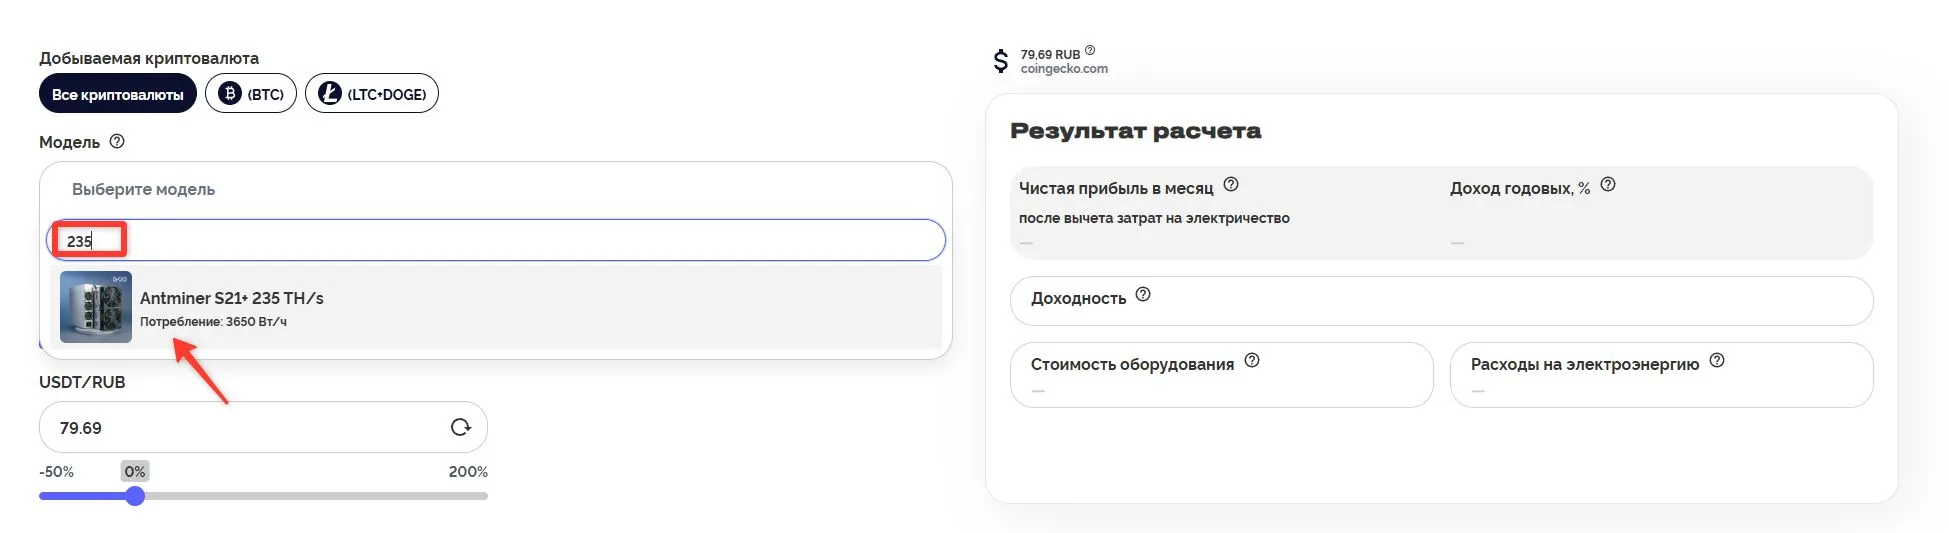This screenshot has width=1949, height=533.
Task: Click the Antminer S21+ thumbnail image
Action: [x=96, y=308]
